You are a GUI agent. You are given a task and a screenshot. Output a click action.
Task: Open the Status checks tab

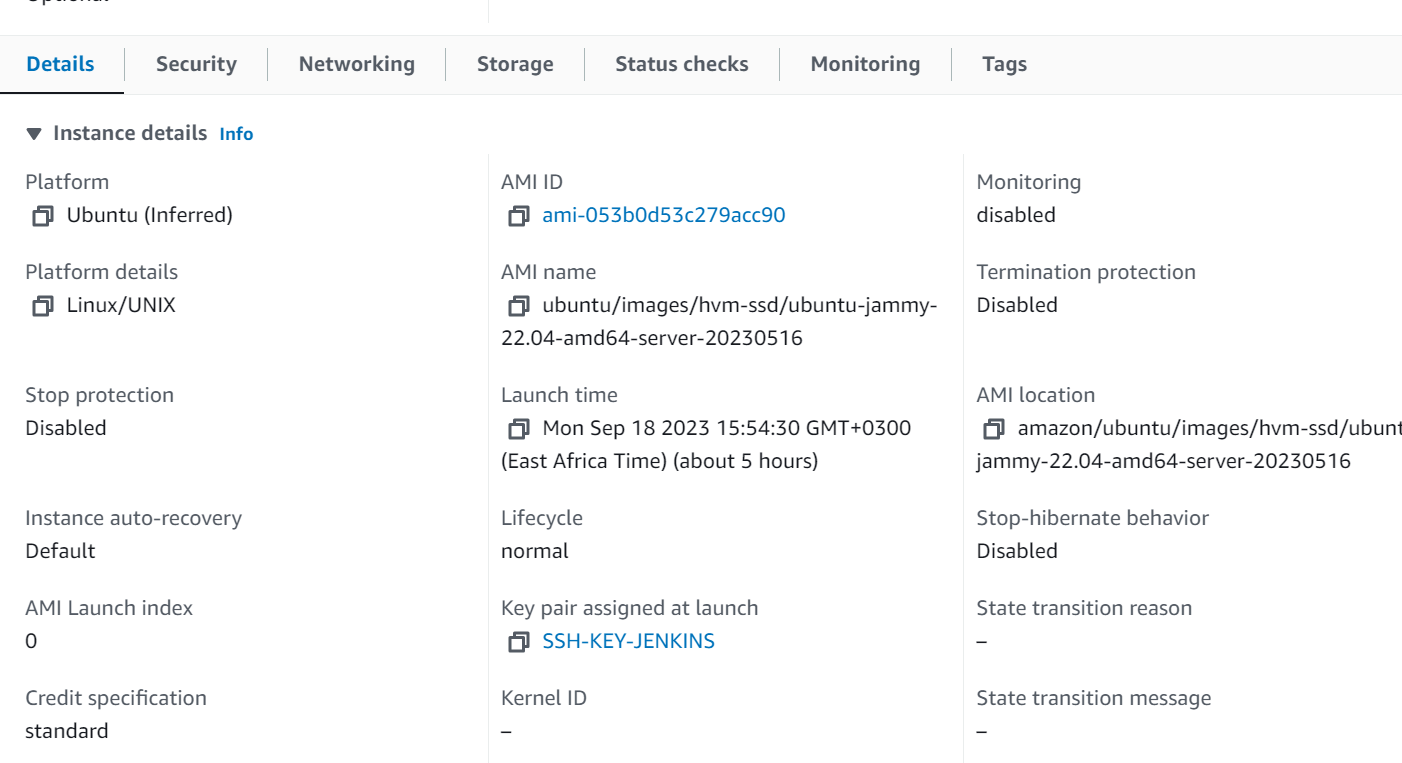point(682,64)
